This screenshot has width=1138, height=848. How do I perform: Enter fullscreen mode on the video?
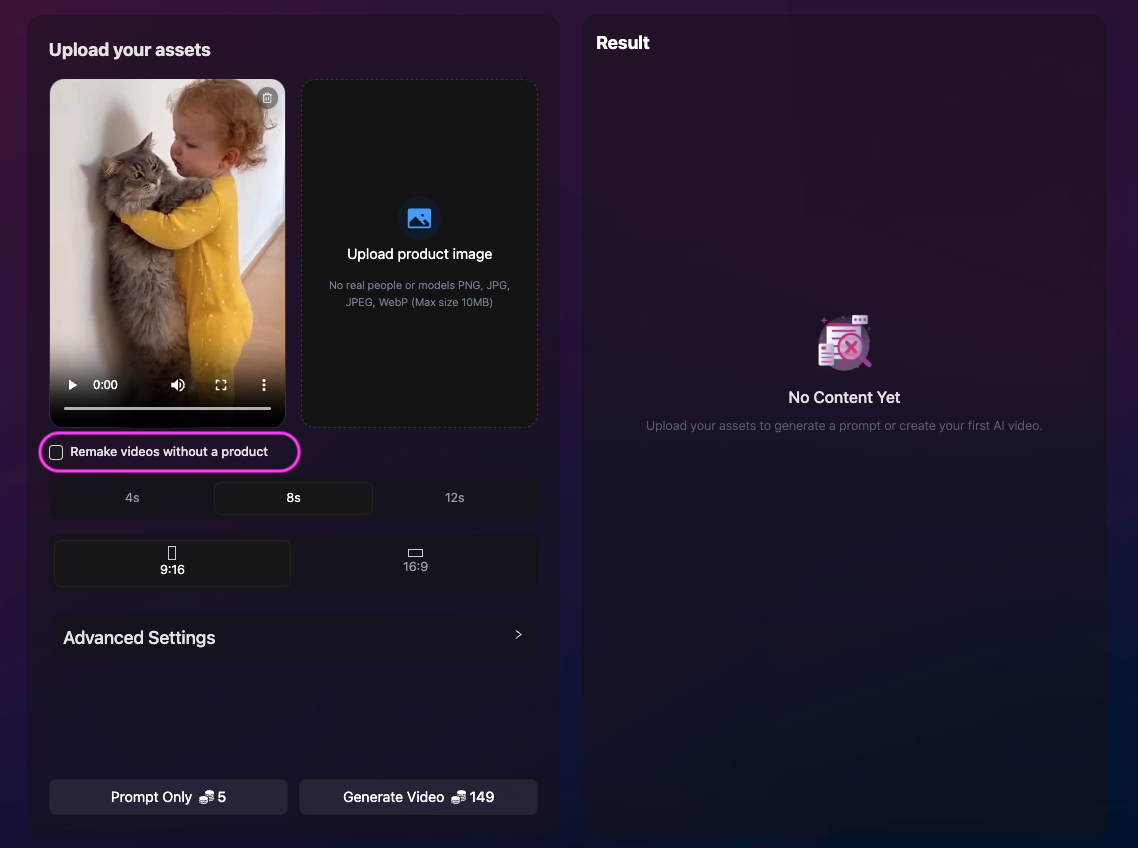(221, 385)
